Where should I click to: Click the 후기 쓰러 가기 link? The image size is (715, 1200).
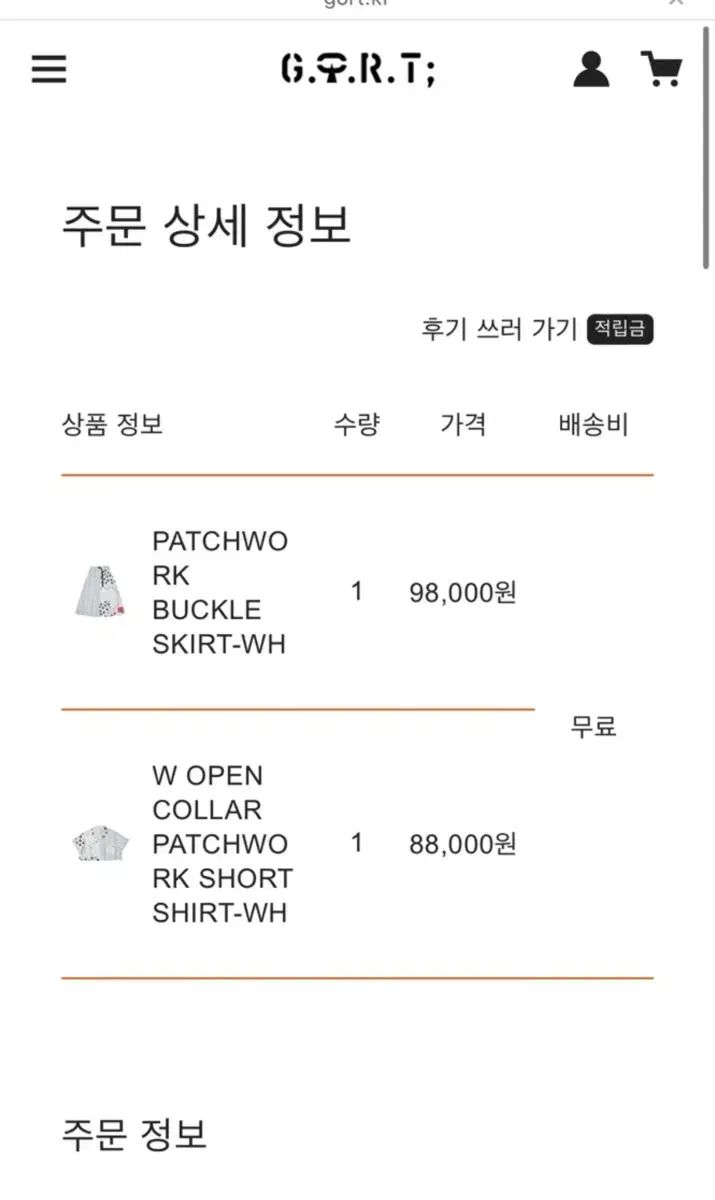coord(499,329)
